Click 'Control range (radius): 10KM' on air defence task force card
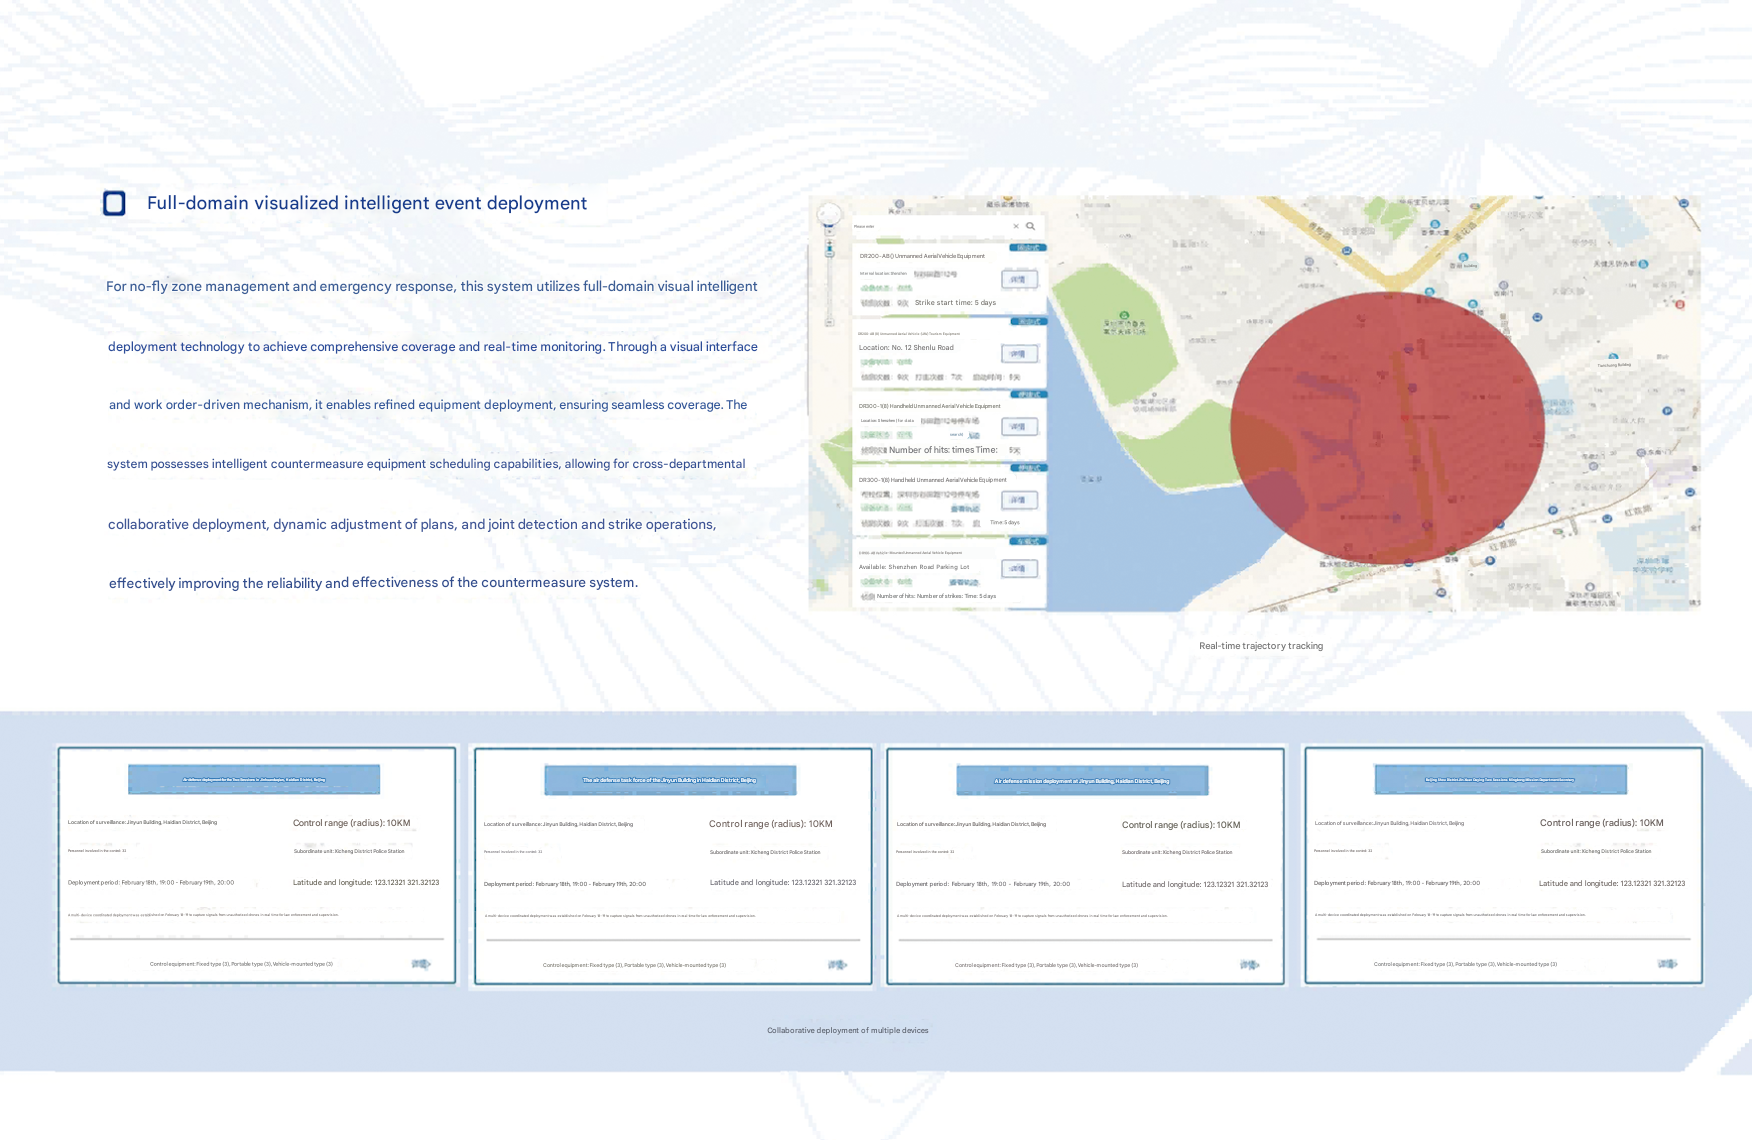Screen dimensions: 1752x1140 [771, 824]
